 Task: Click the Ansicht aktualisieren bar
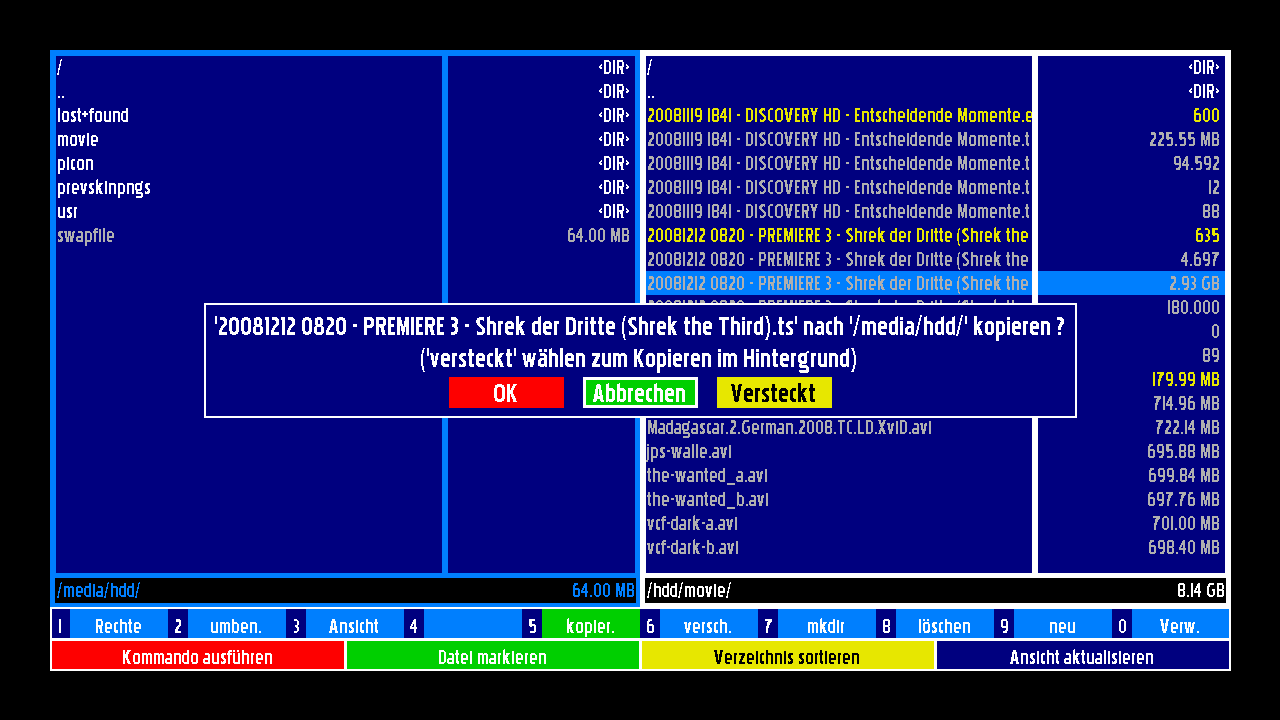1082,657
